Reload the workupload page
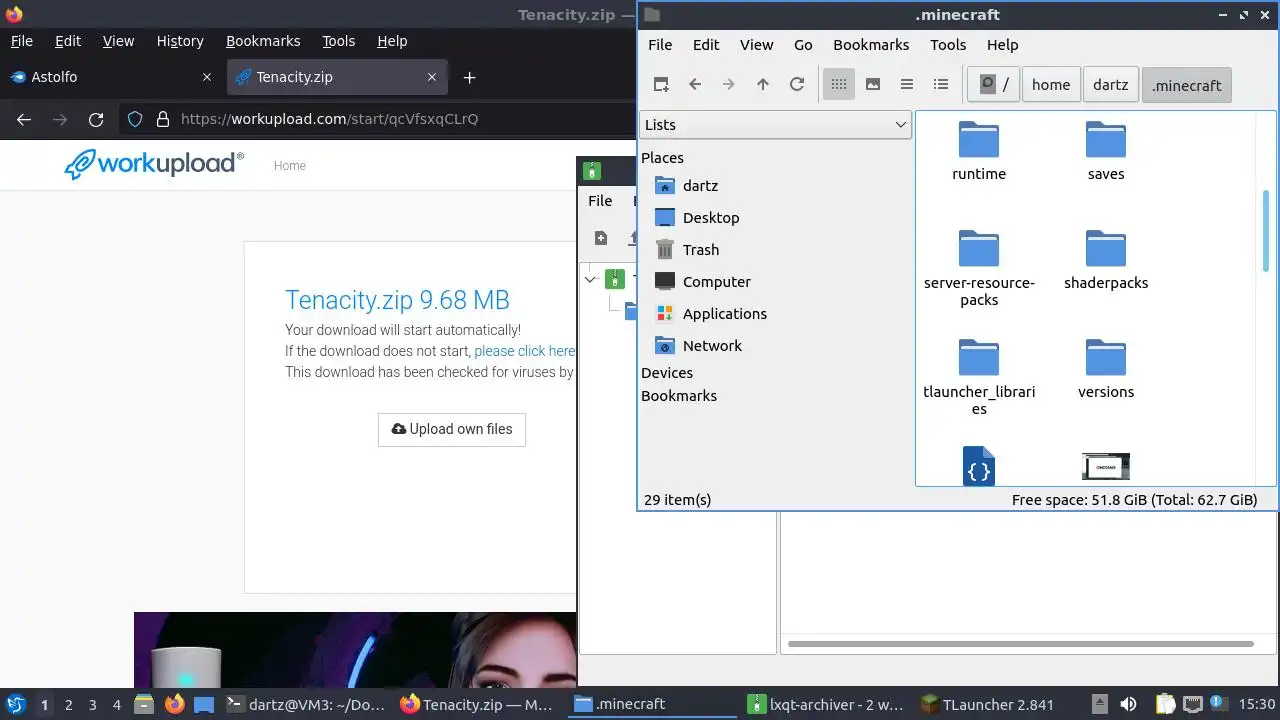 pyautogui.click(x=96, y=119)
